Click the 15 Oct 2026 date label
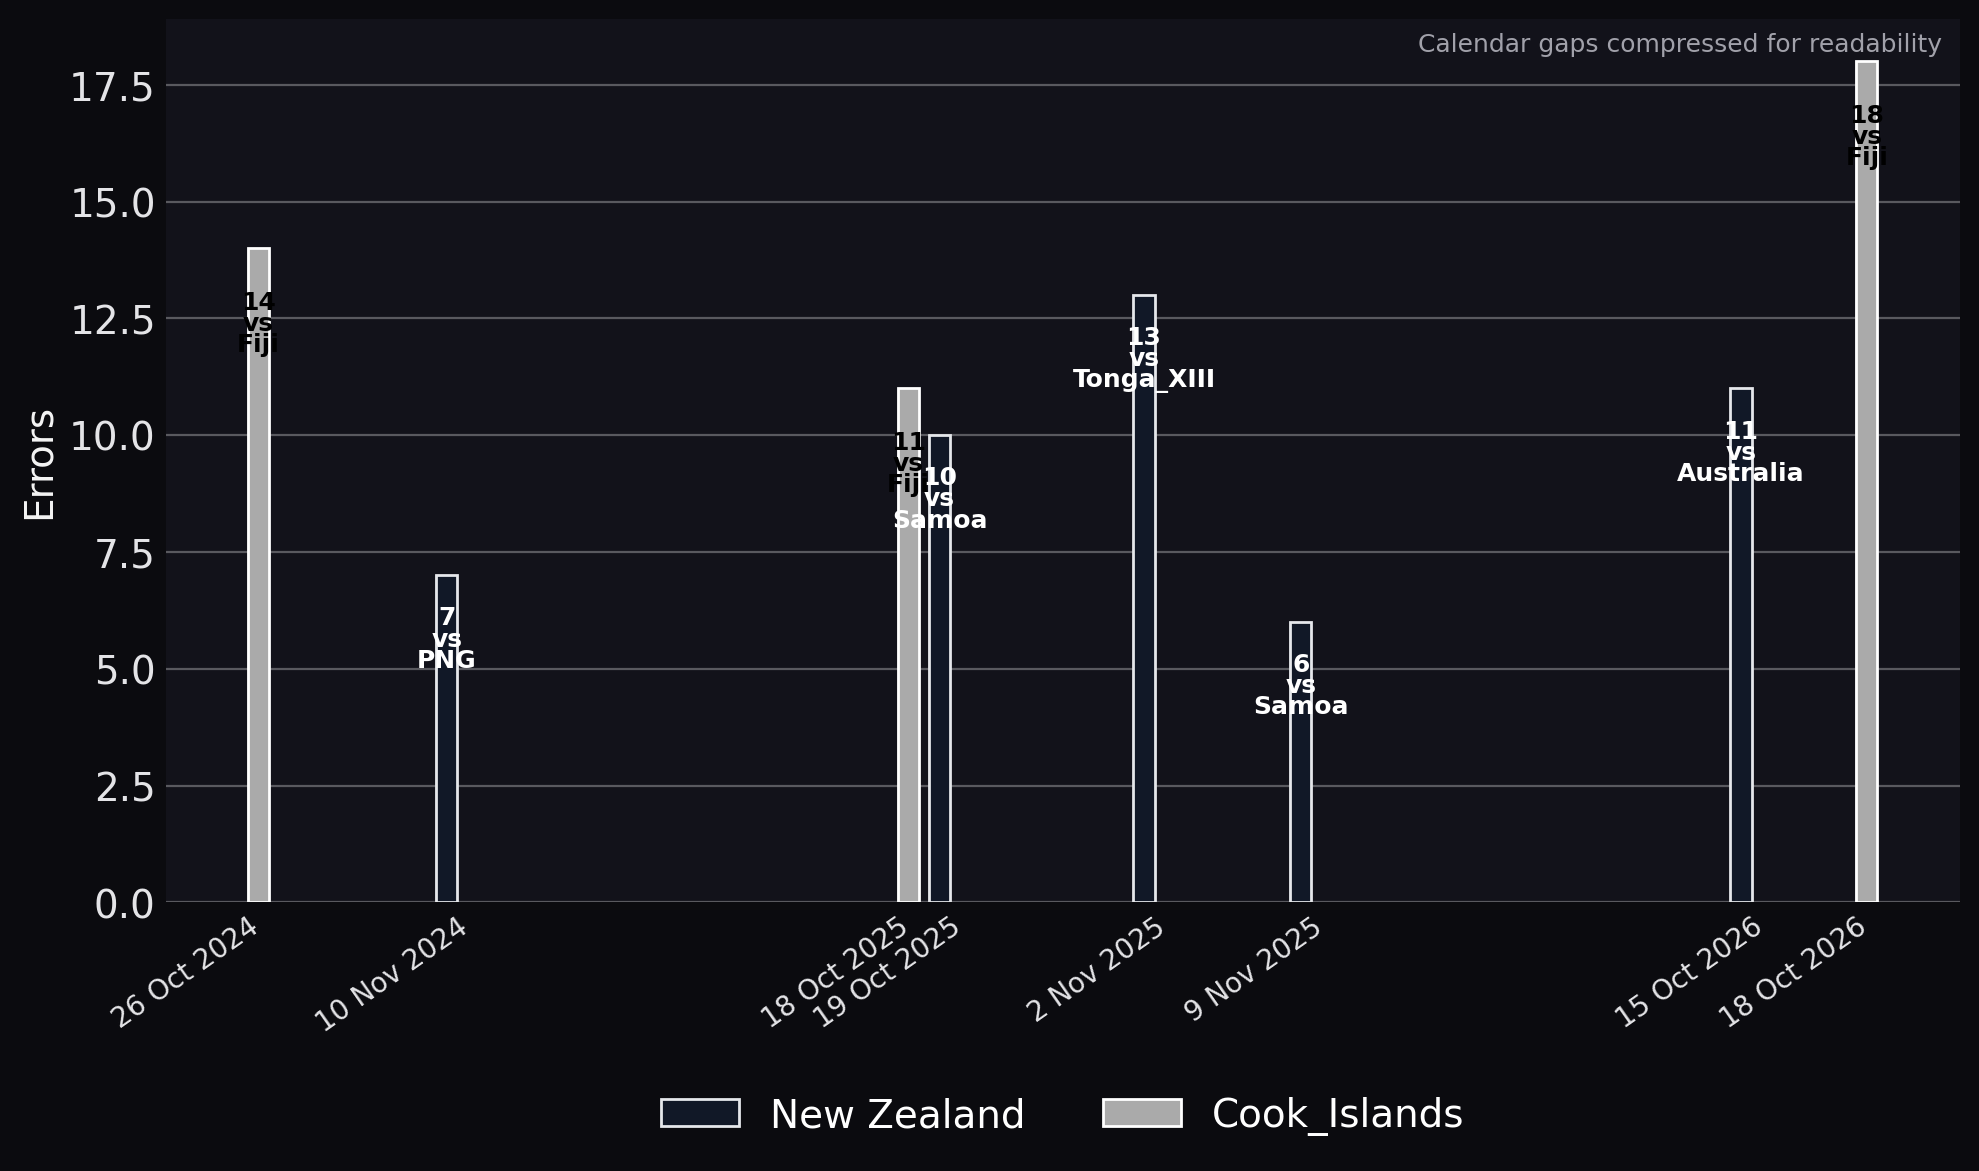This screenshot has height=1171, width=1979. click(x=1690, y=972)
